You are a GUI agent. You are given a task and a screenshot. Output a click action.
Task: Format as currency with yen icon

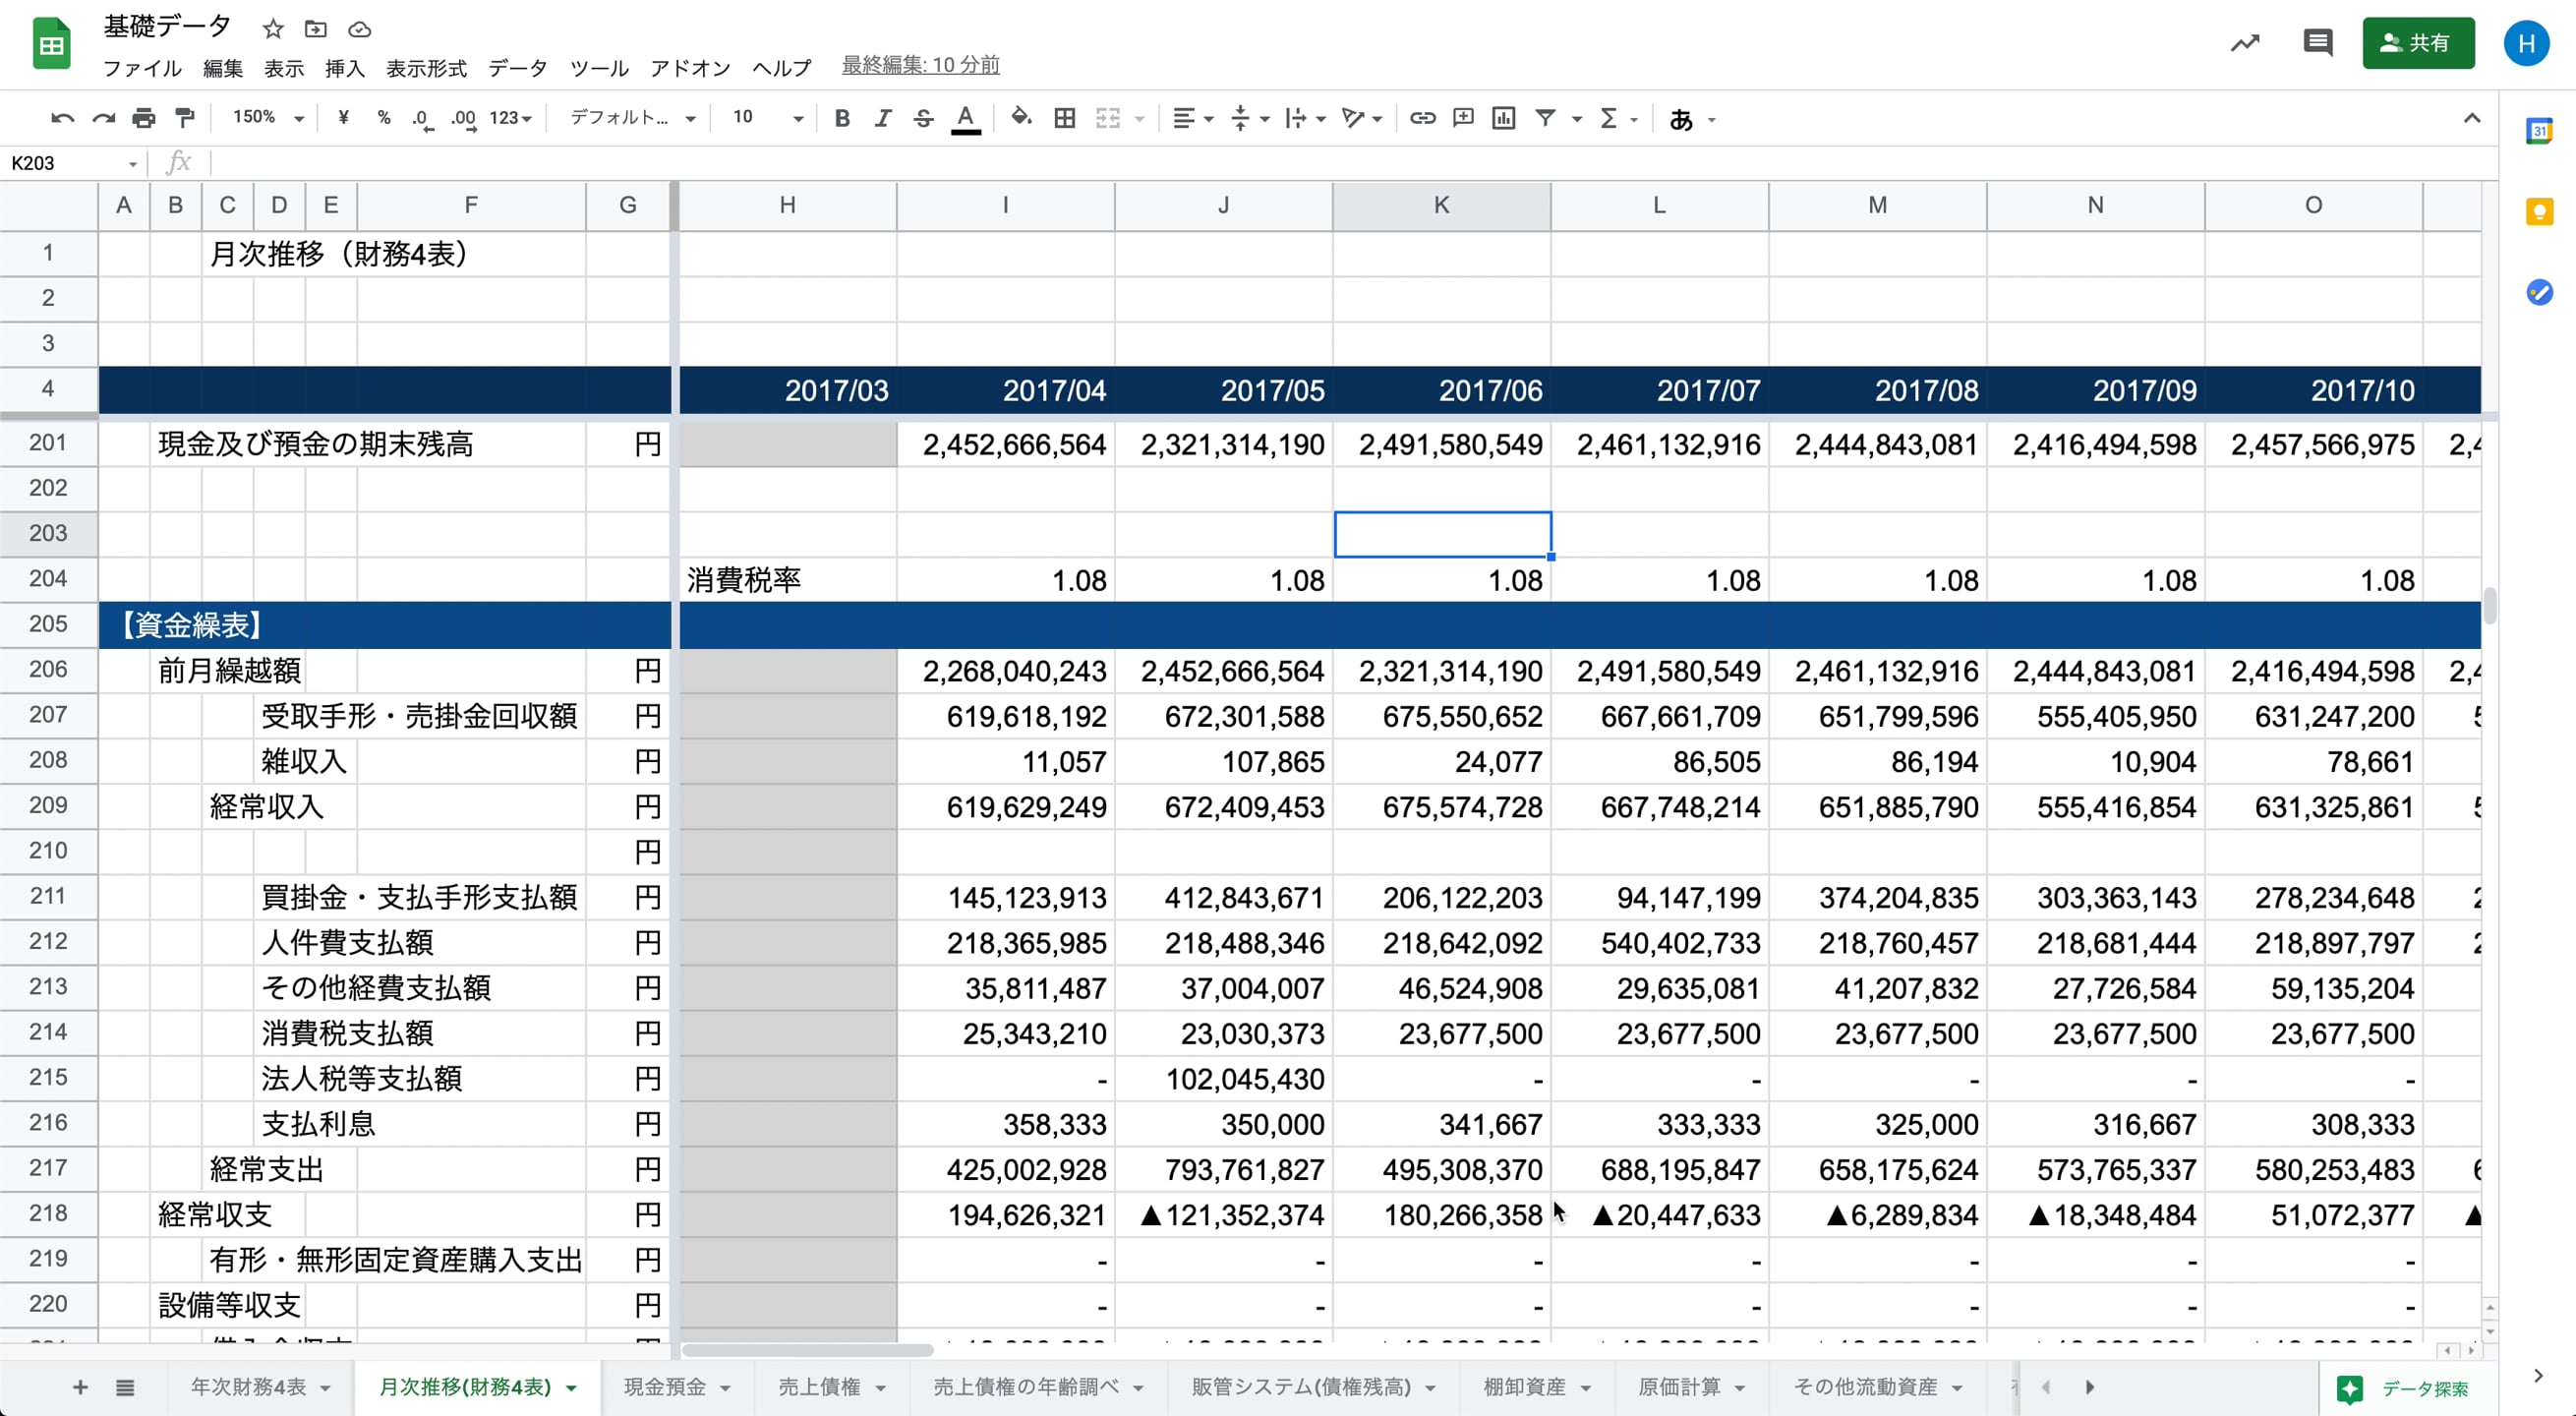343,118
